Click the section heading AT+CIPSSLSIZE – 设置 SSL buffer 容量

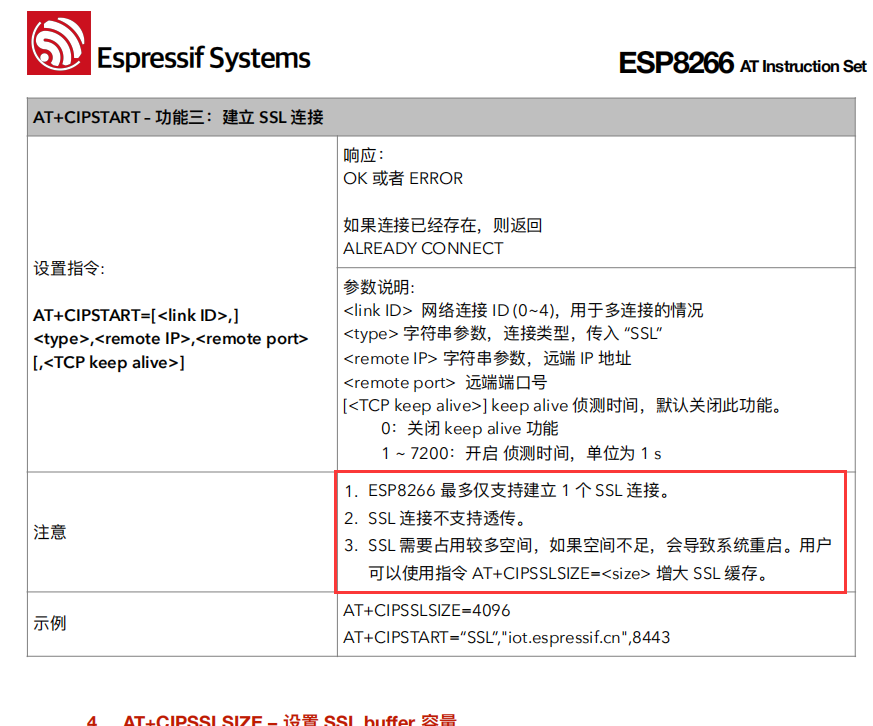[x=272, y=719]
